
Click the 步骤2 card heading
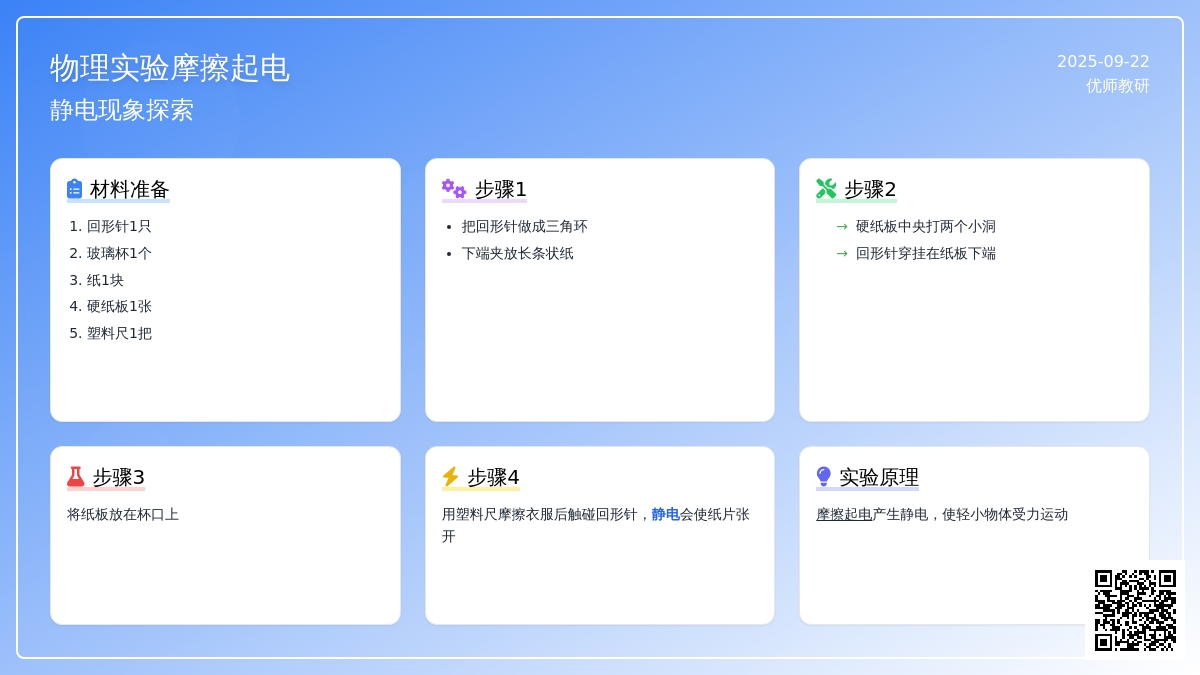[x=870, y=189]
